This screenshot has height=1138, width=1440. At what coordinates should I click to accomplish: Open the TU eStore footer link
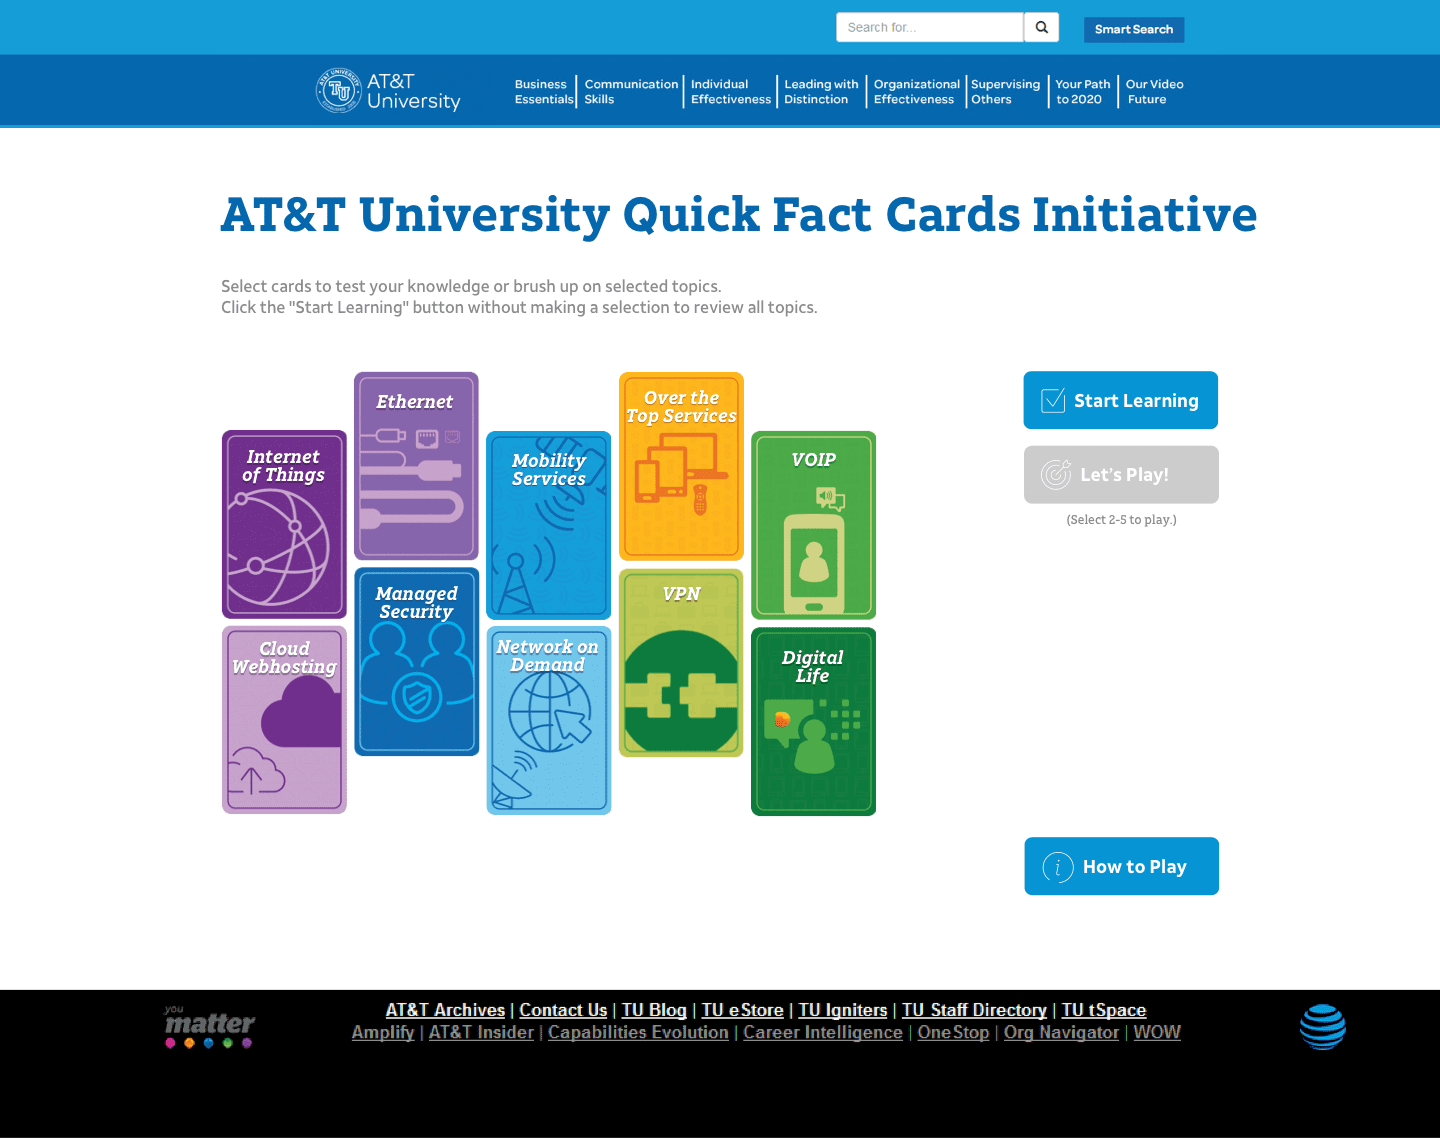(742, 1010)
